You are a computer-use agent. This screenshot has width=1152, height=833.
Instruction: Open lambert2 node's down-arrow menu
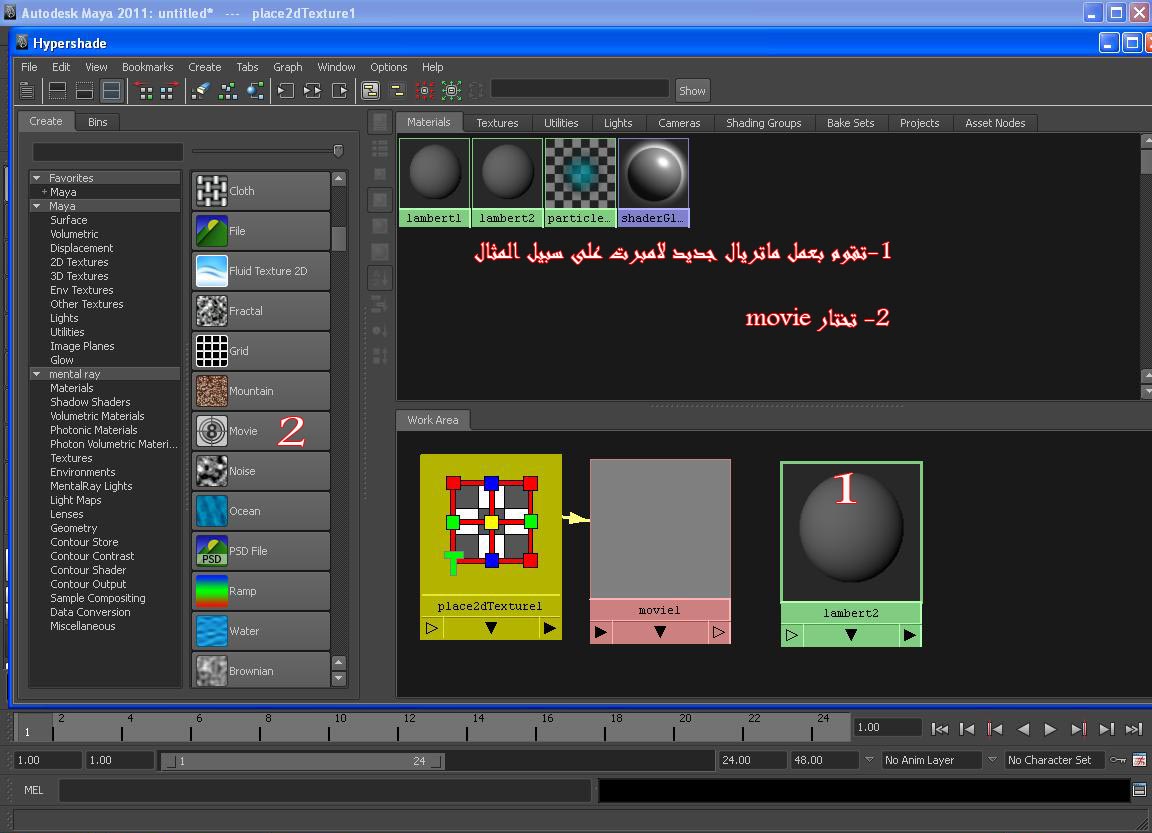pos(851,635)
